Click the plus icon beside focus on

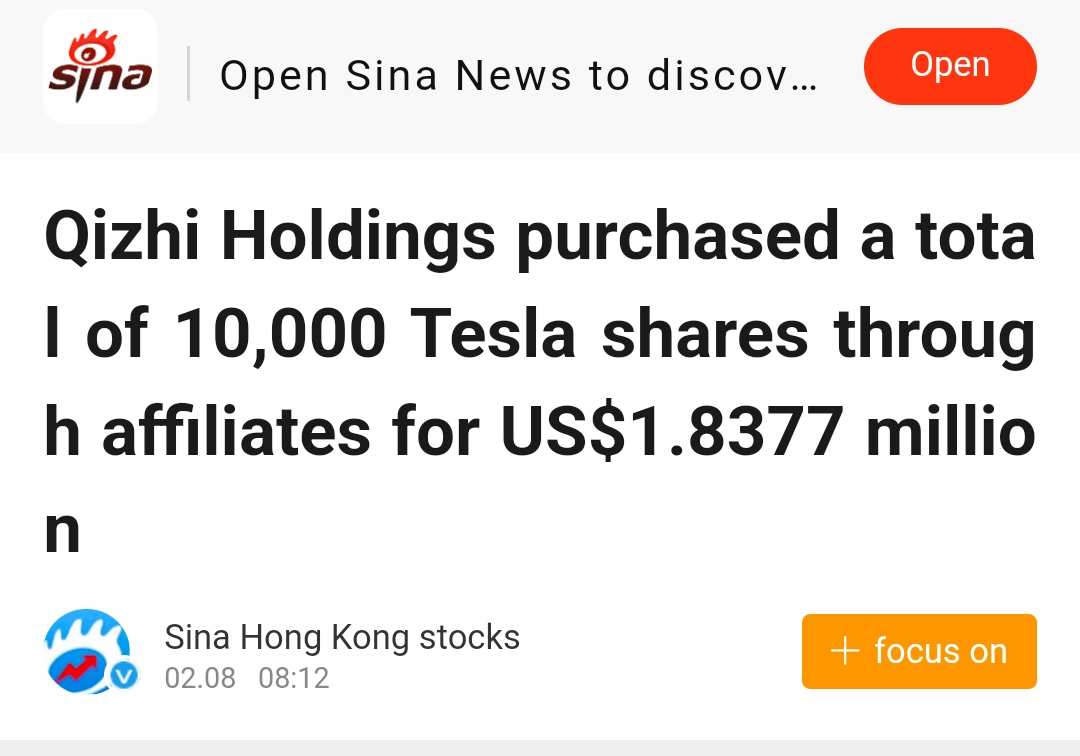845,651
